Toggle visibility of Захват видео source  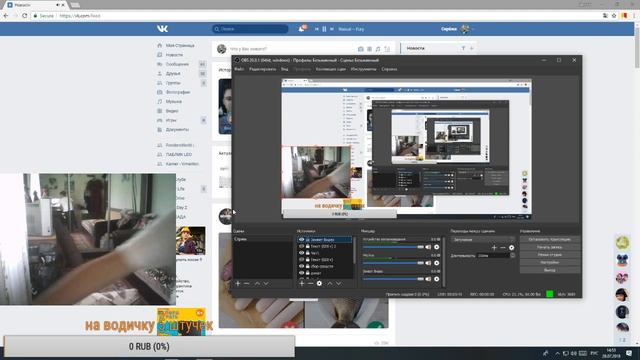click(x=302, y=240)
